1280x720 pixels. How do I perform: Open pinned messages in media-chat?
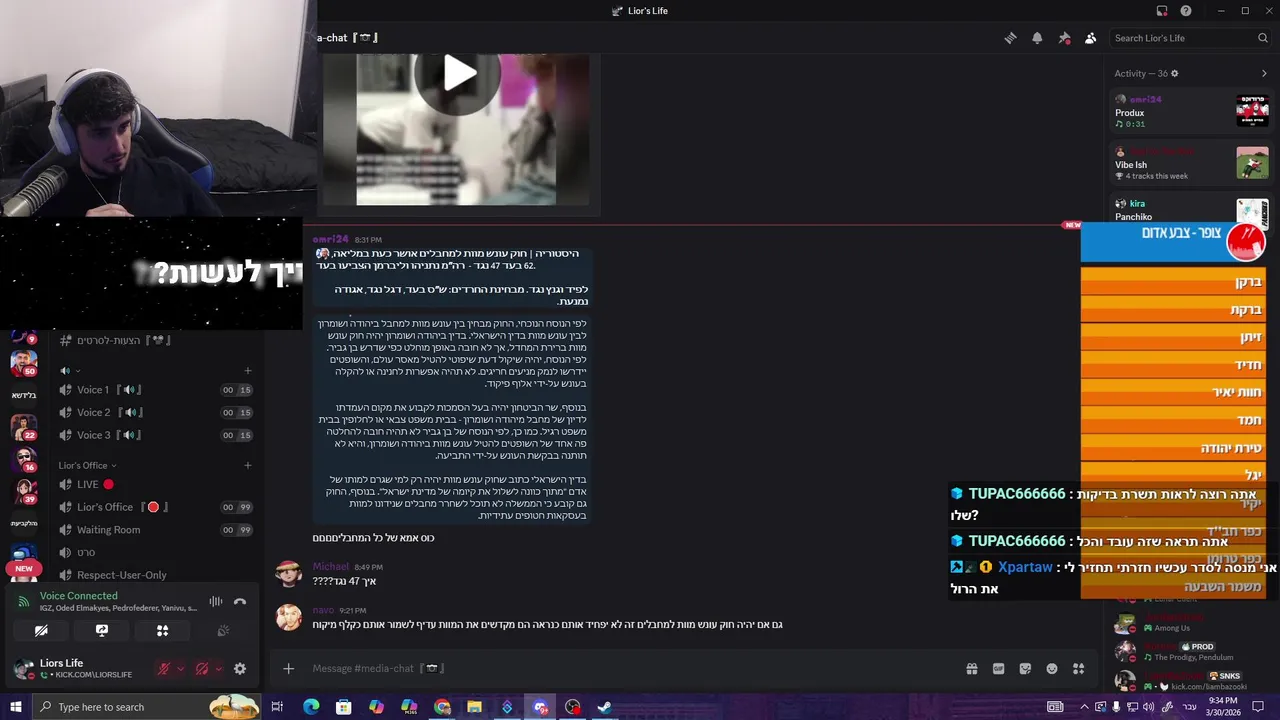(1064, 38)
